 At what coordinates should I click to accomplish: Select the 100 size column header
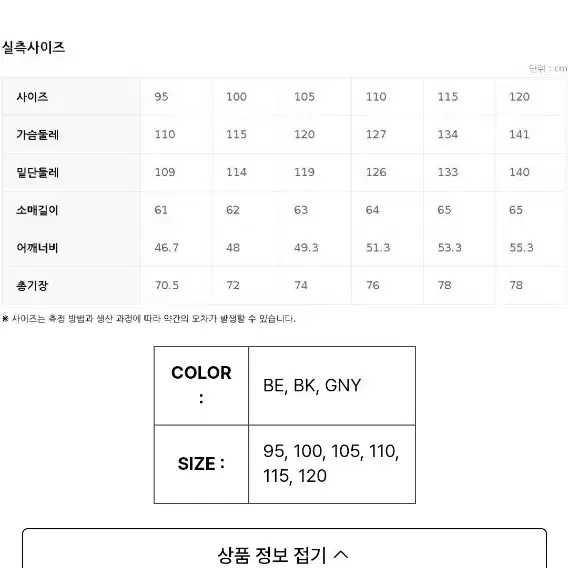pos(236,97)
